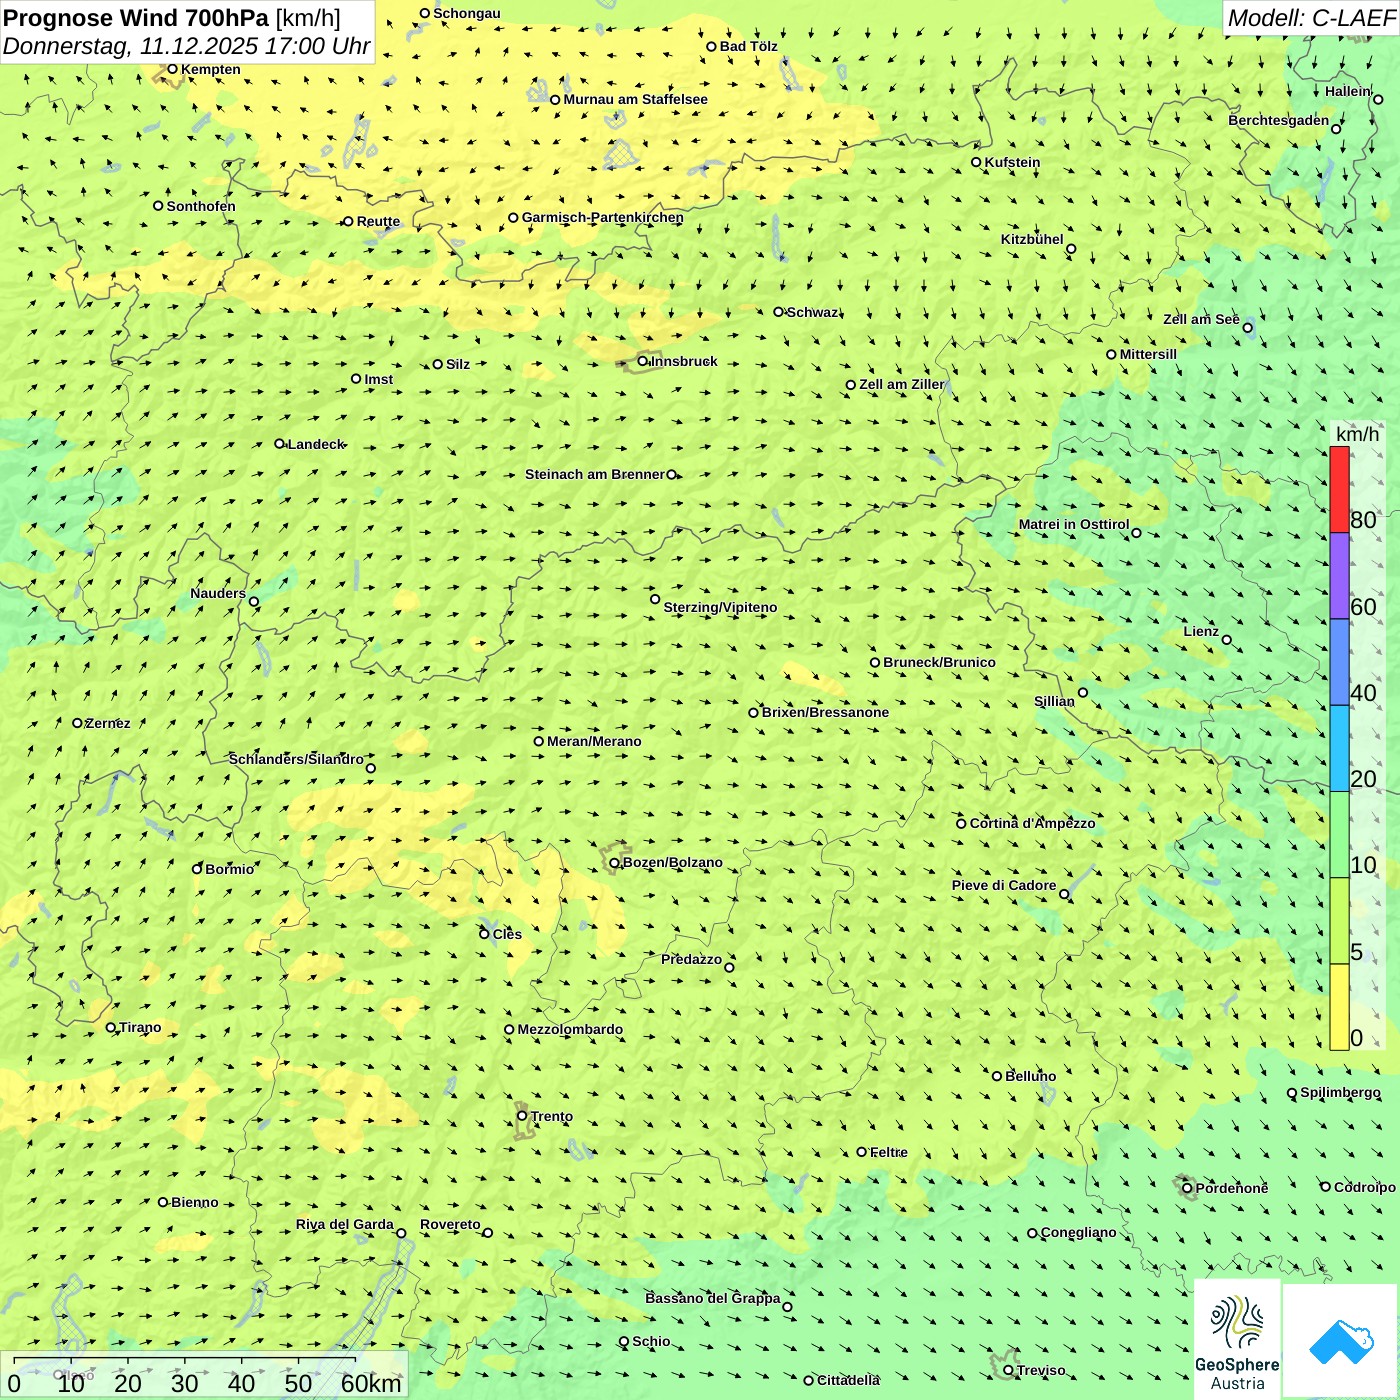Click the 'Prognose Wind 700hPa' title text
Screen dimensions: 1400x1400
point(136,18)
